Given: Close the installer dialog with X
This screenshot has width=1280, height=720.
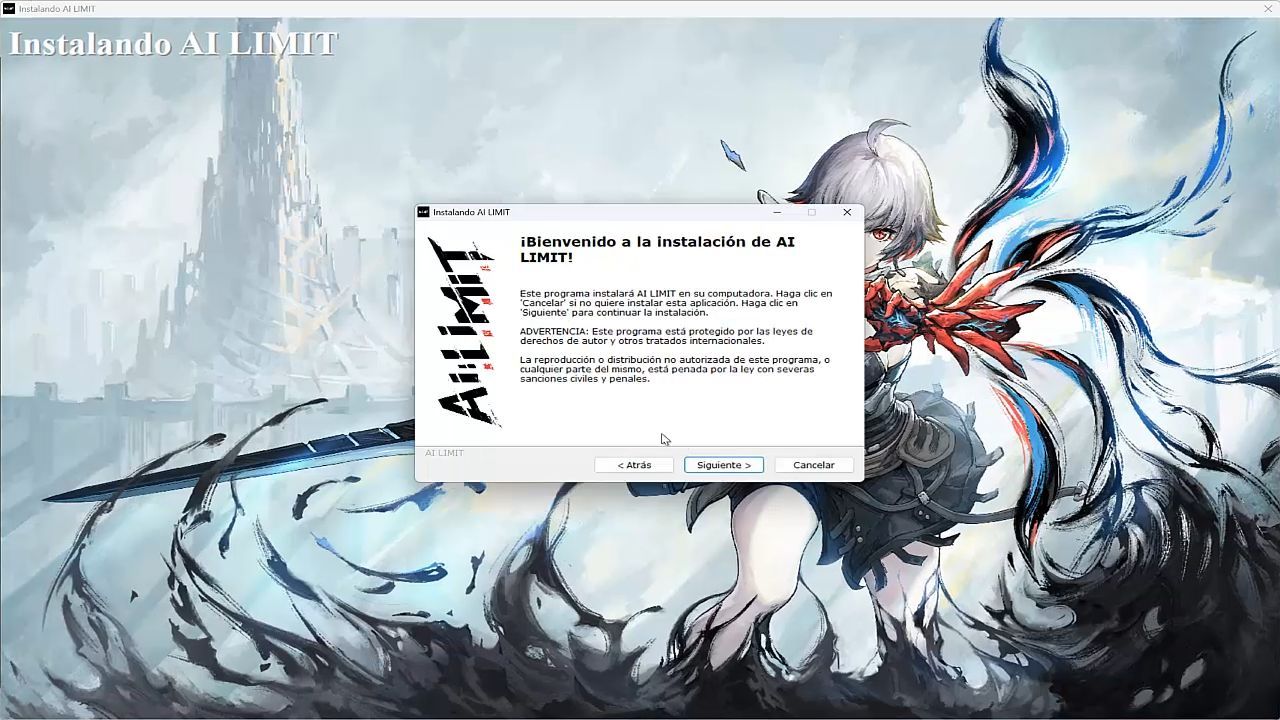Looking at the screenshot, I should pyautogui.click(x=847, y=212).
